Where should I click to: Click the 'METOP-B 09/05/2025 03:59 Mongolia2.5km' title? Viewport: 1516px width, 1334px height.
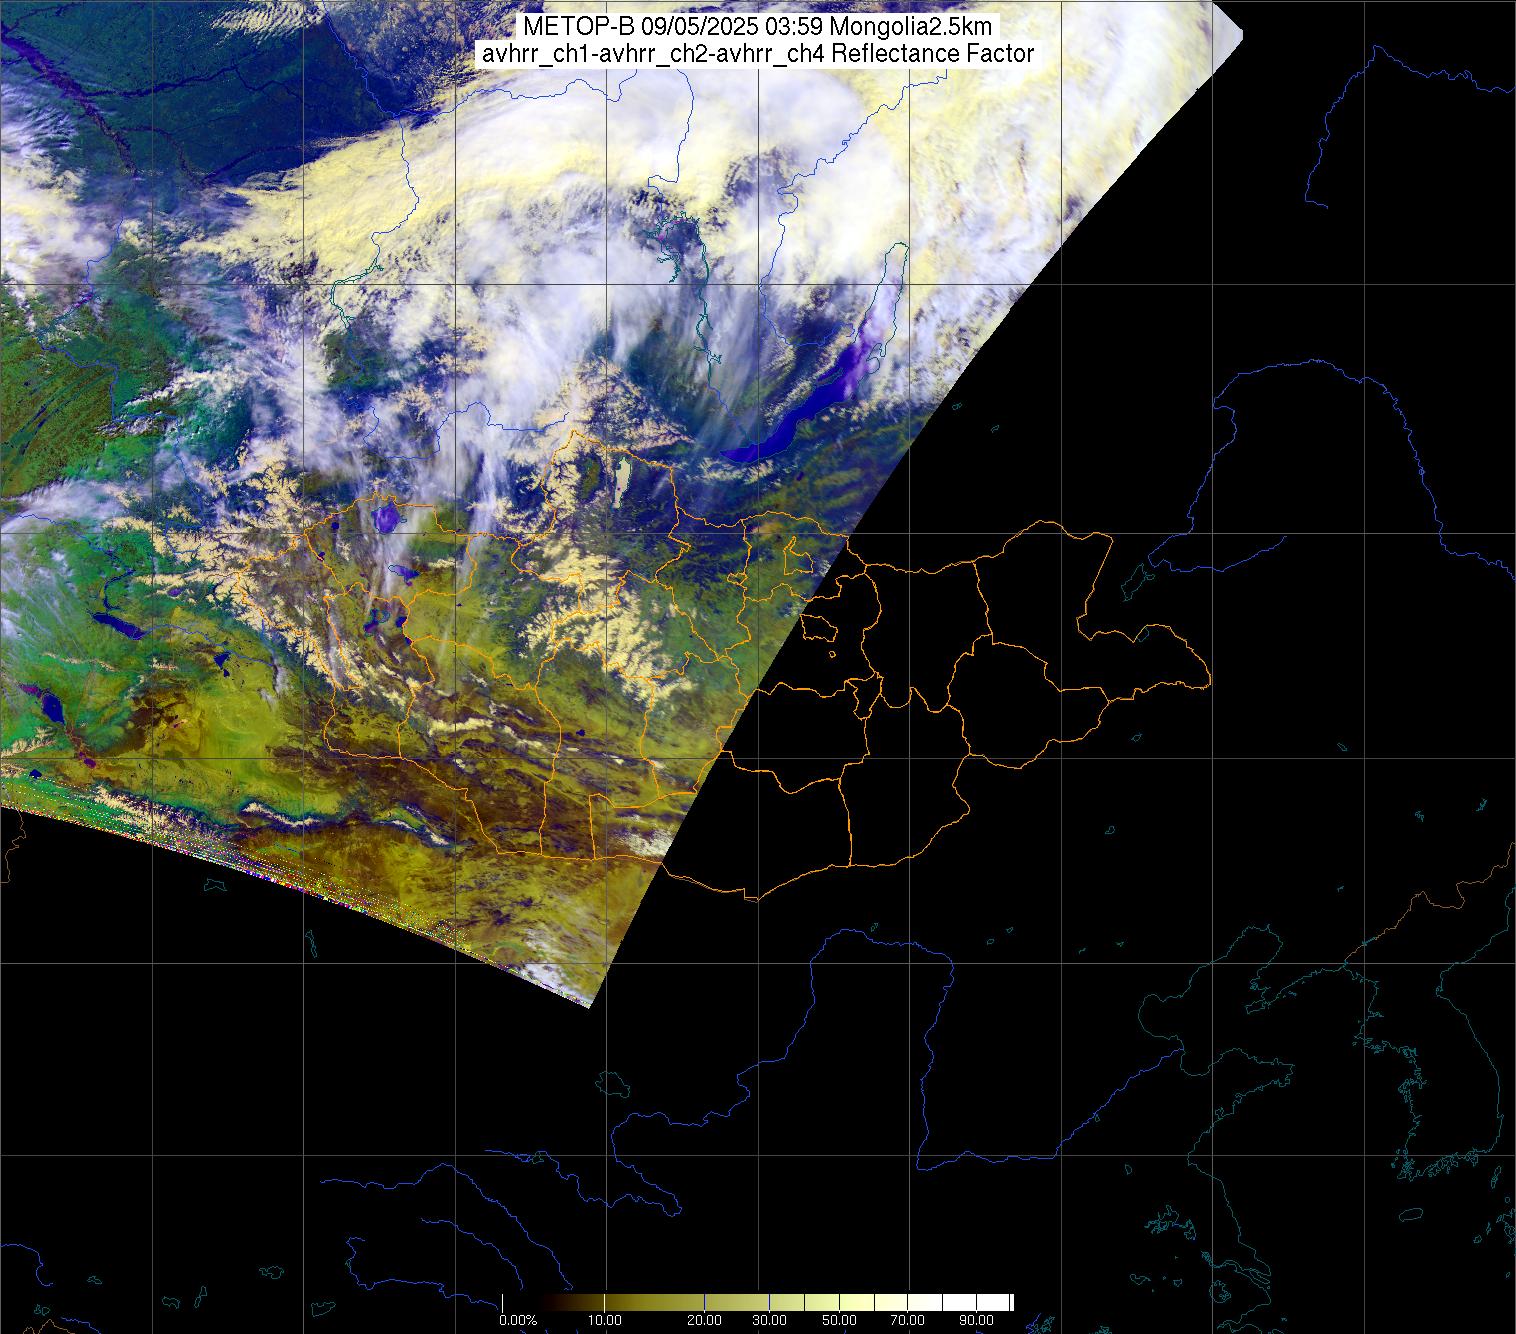coord(758,27)
